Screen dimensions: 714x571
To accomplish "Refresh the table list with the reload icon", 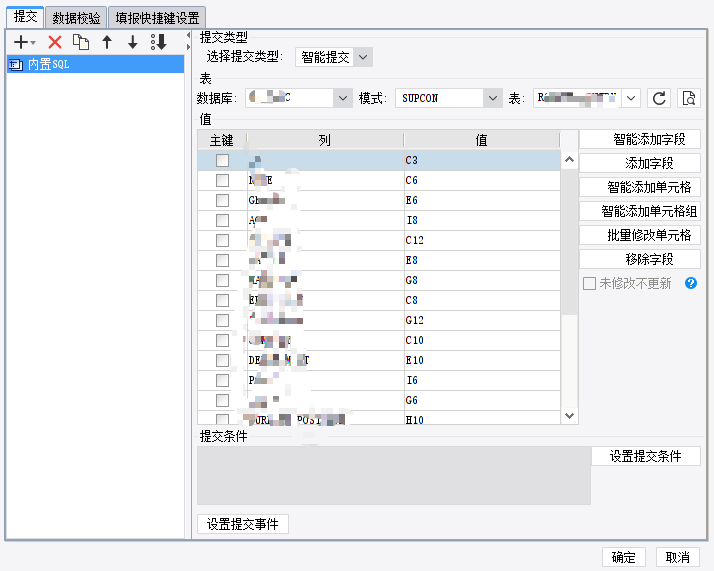I will click(659, 98).
